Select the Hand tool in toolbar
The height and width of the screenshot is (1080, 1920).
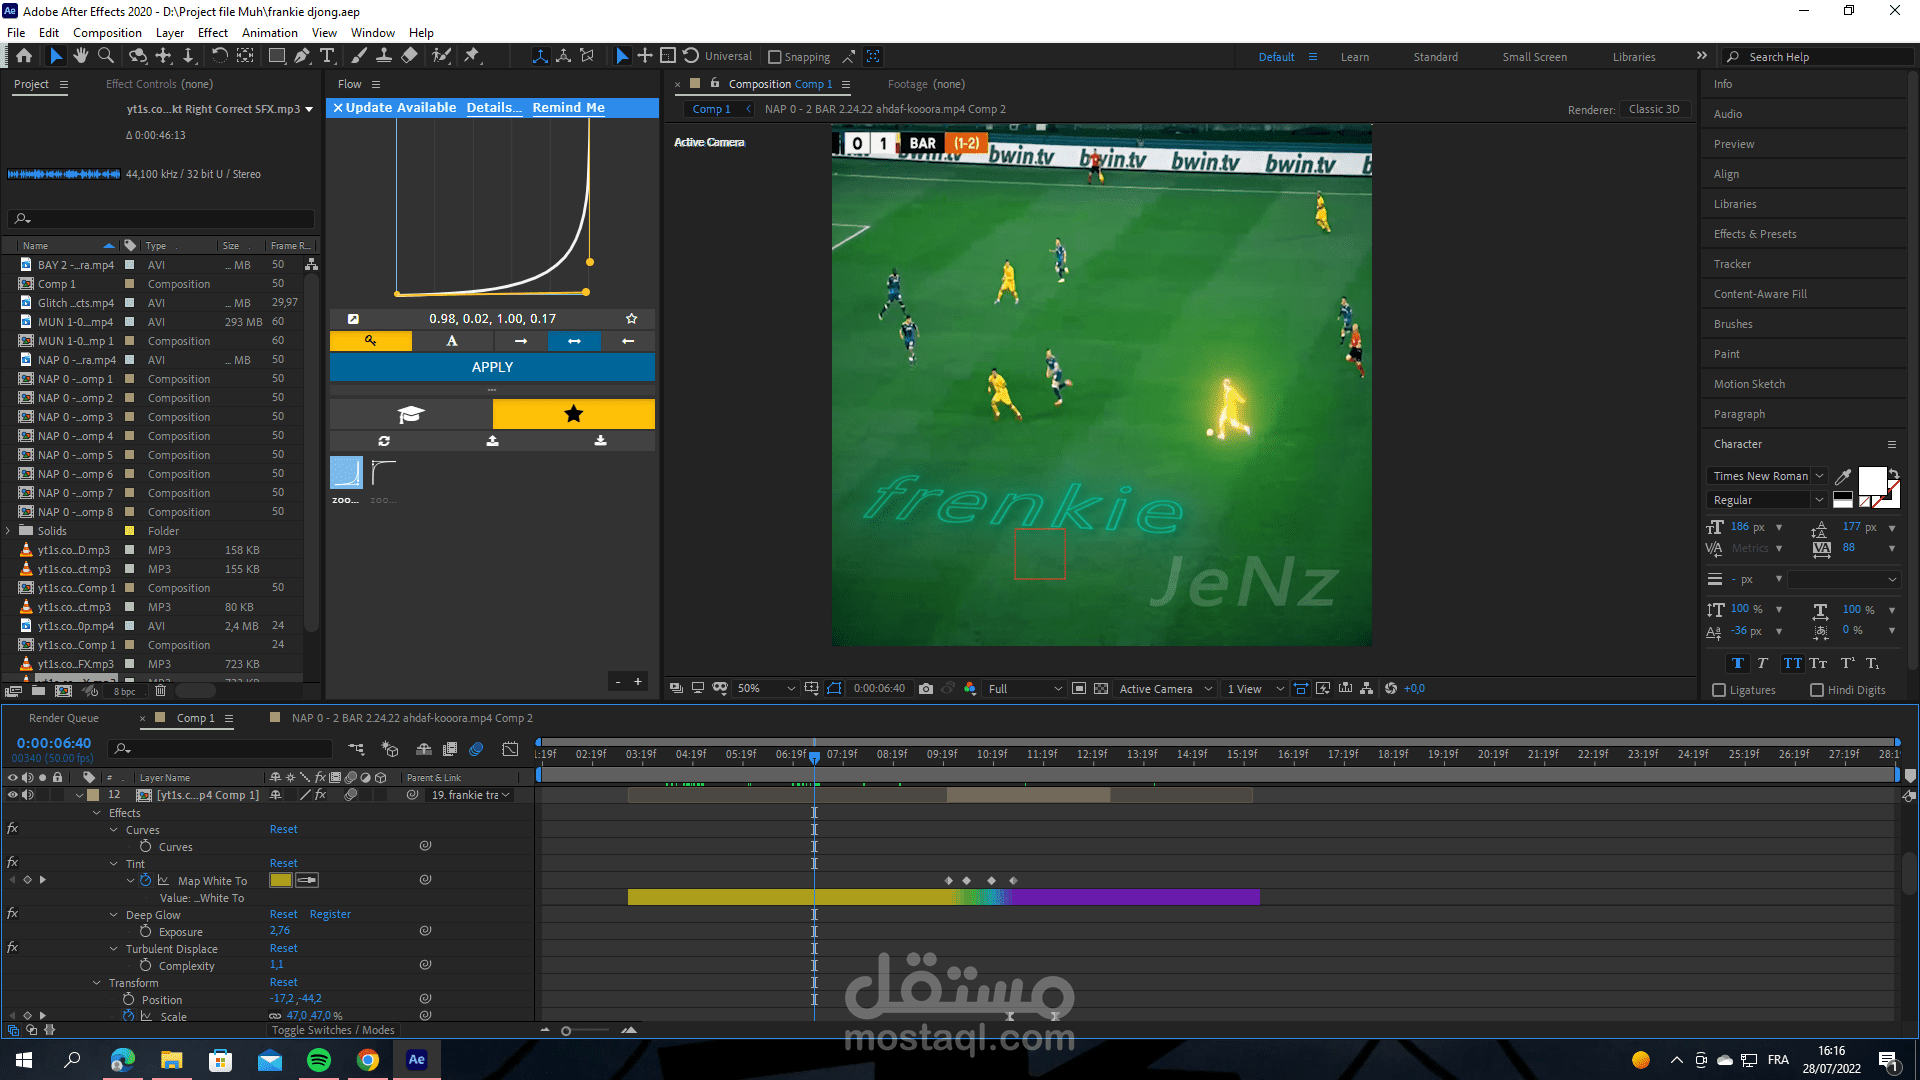click(80, 56)
